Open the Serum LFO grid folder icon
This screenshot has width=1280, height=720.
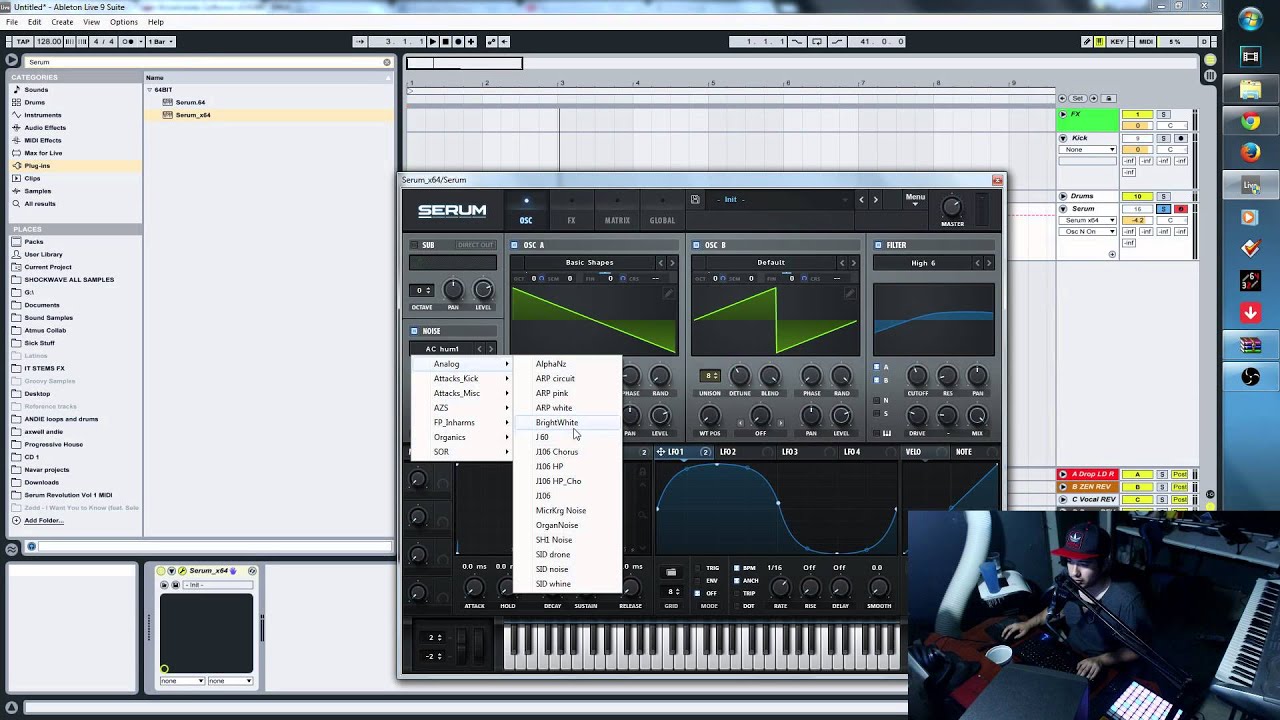pos(671,573)
